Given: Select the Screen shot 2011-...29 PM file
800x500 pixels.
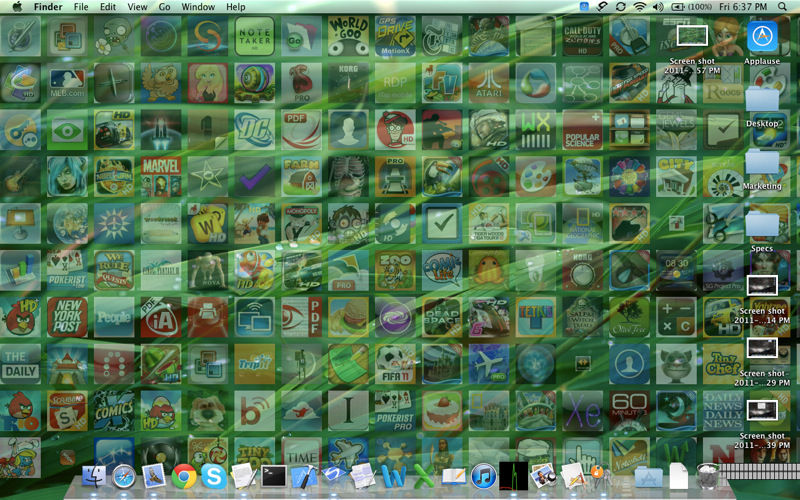Looking at the screenshot, I should [762, 362].
